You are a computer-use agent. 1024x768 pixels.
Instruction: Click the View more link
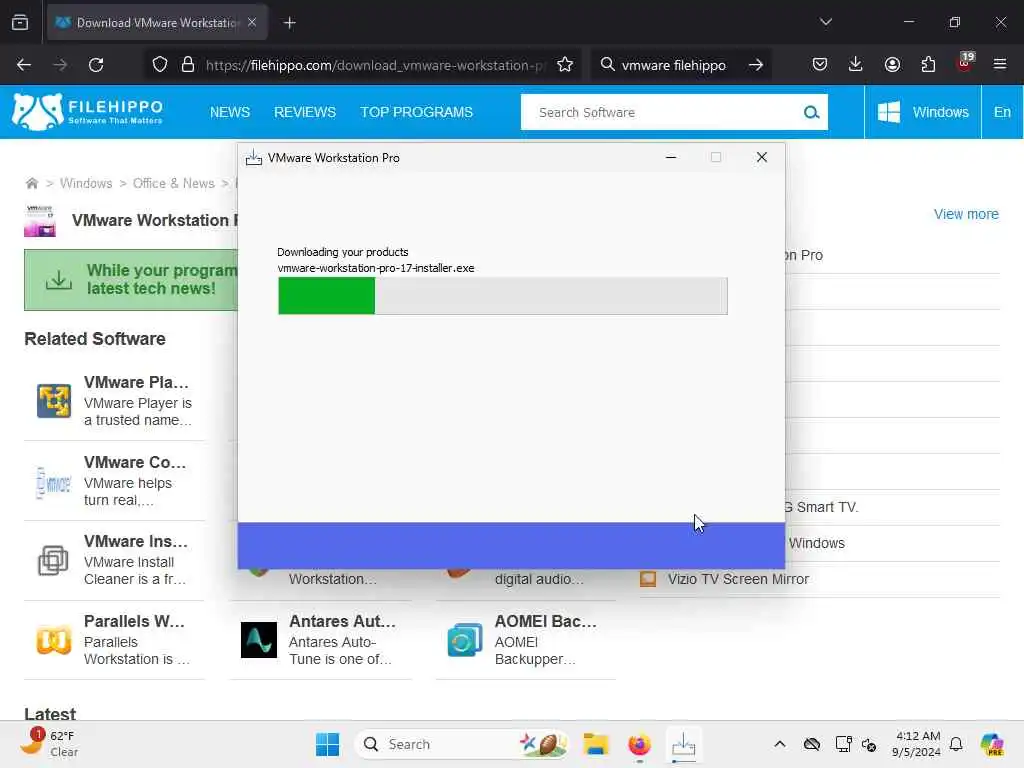[966, 214]
